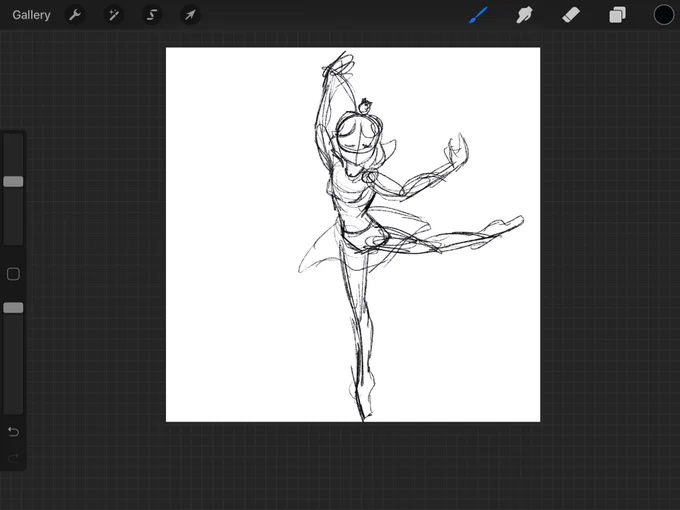Open the Actions wrench menu
The image size is (680, 510).
click(x=75, y=15)
